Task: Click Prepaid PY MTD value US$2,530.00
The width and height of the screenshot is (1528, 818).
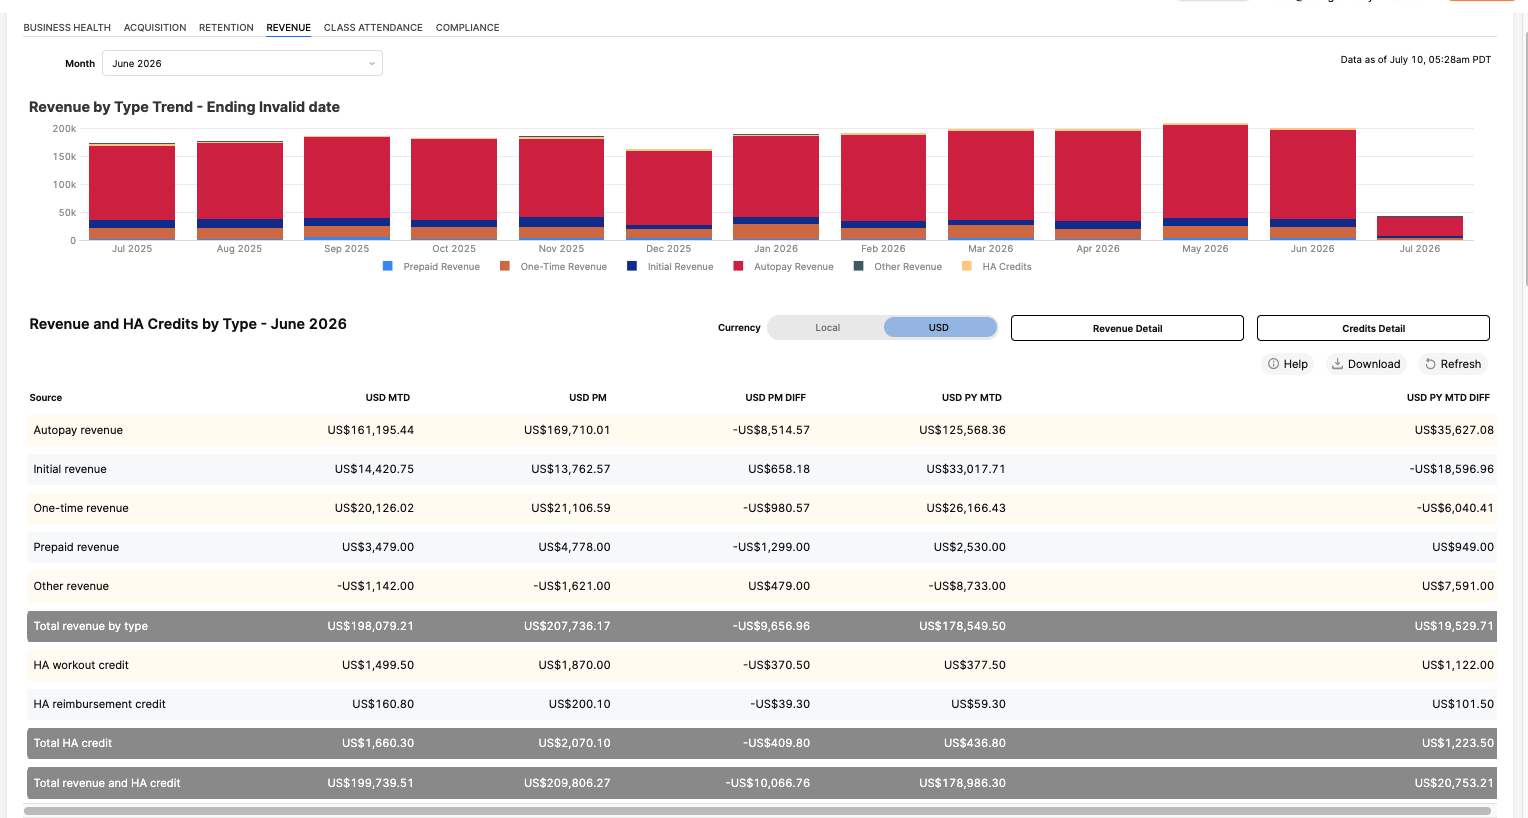Action: 970,547
